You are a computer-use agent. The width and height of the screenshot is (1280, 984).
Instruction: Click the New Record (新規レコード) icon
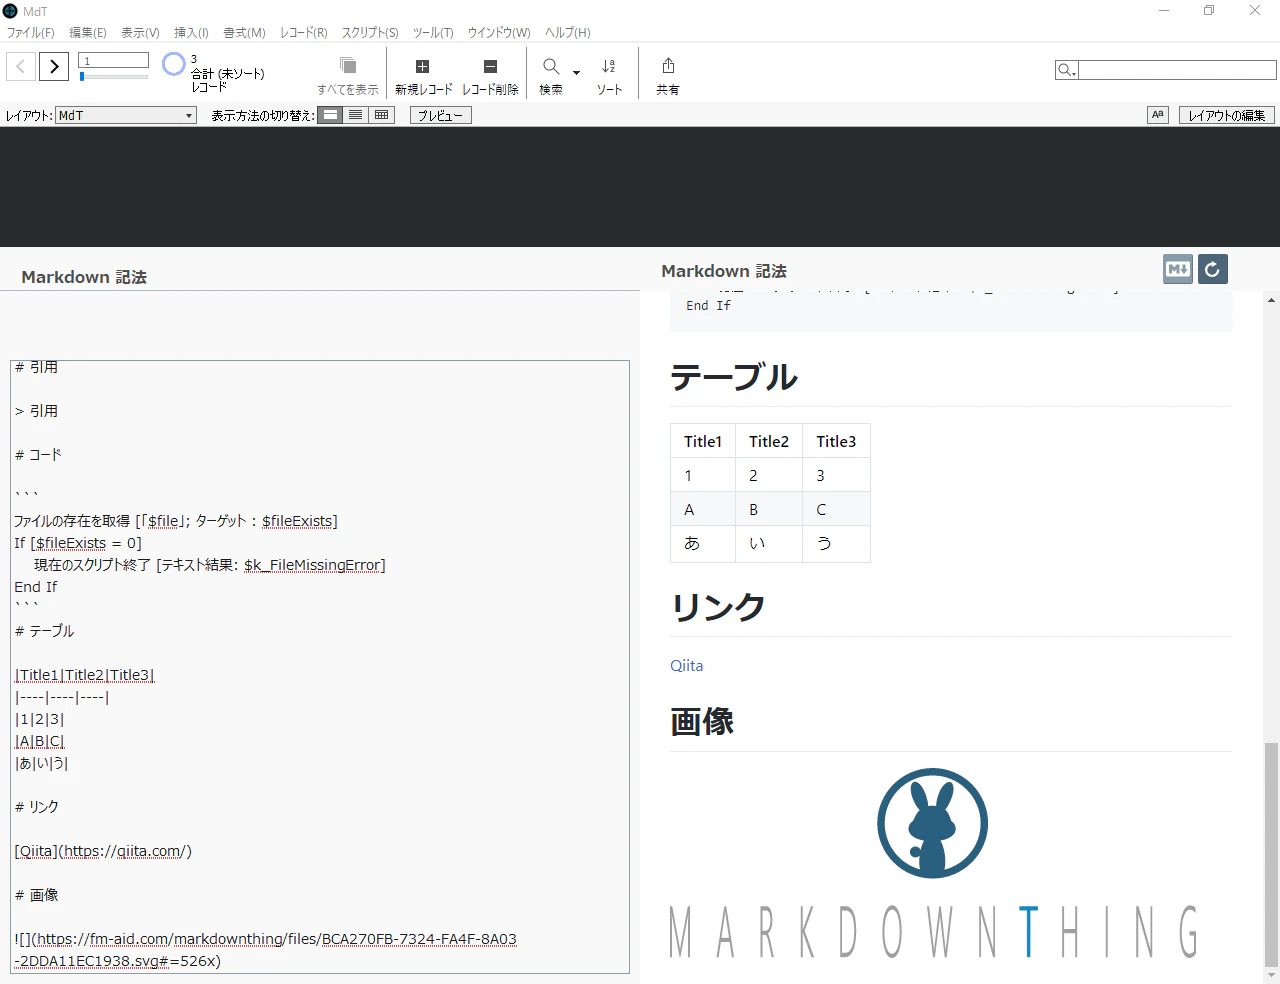pos(423,67)
